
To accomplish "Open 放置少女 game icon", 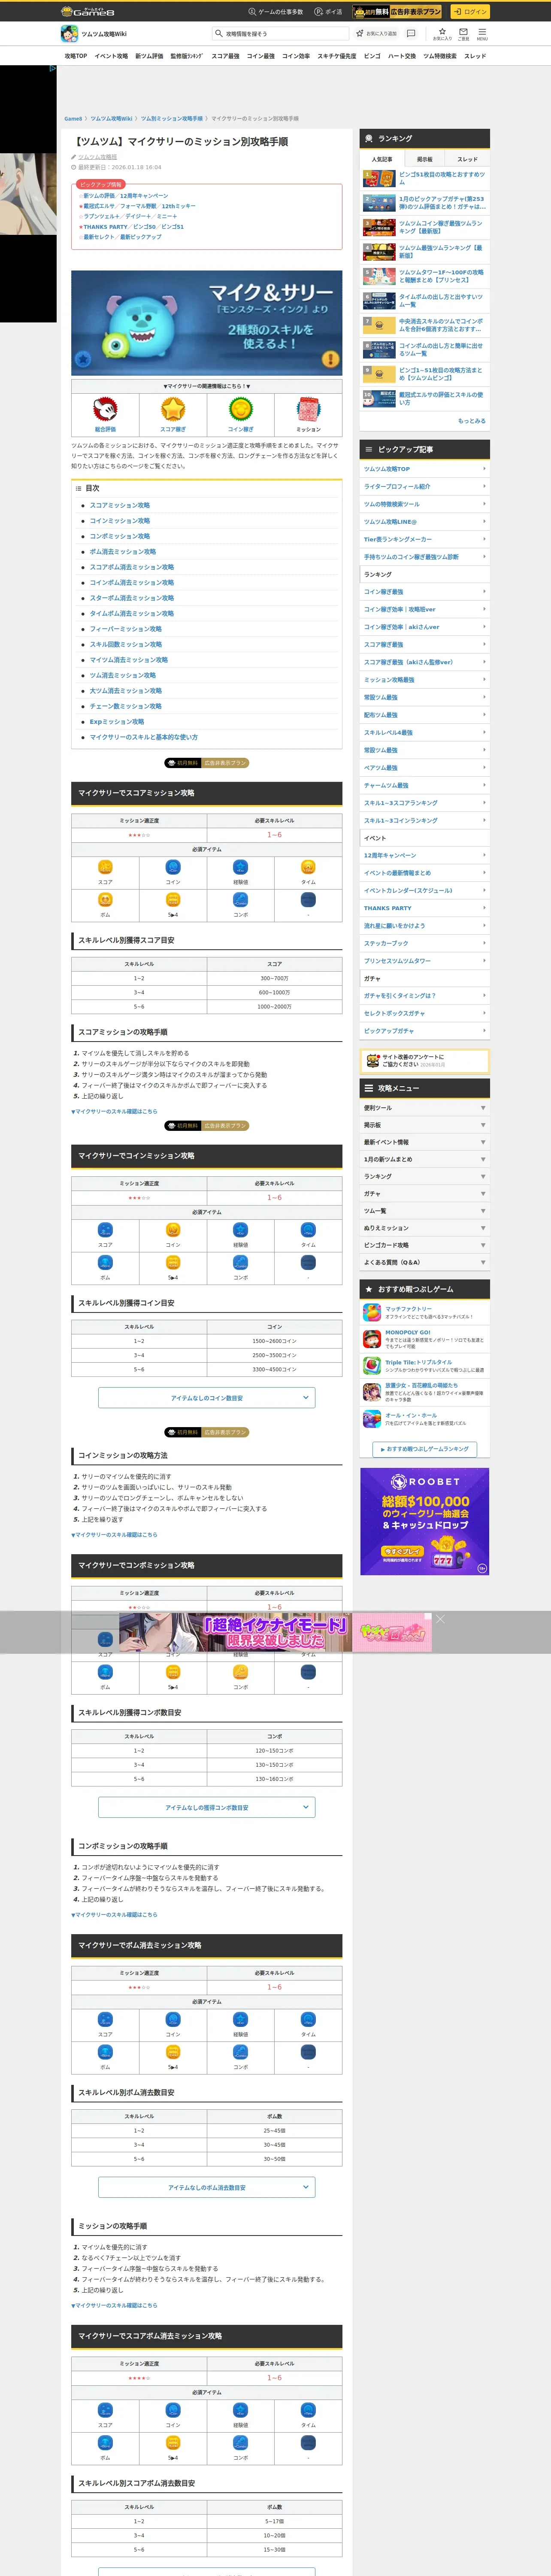I will pyautogui.click(x=372, y=1391).
